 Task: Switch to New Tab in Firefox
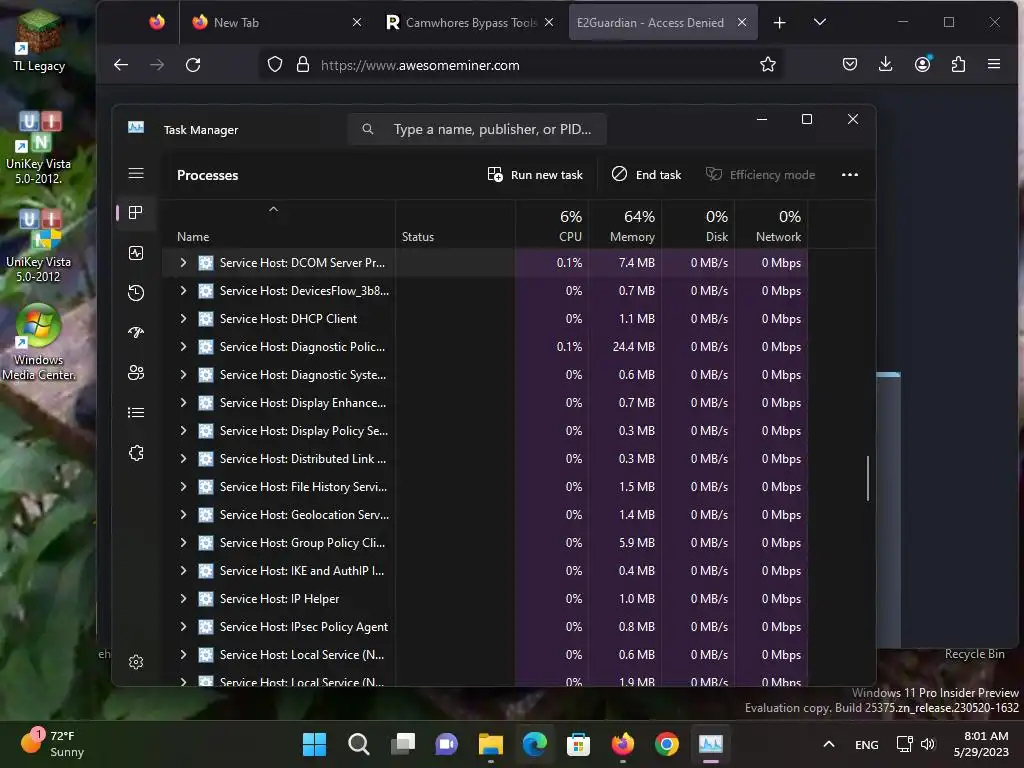[x=277, y=23]
